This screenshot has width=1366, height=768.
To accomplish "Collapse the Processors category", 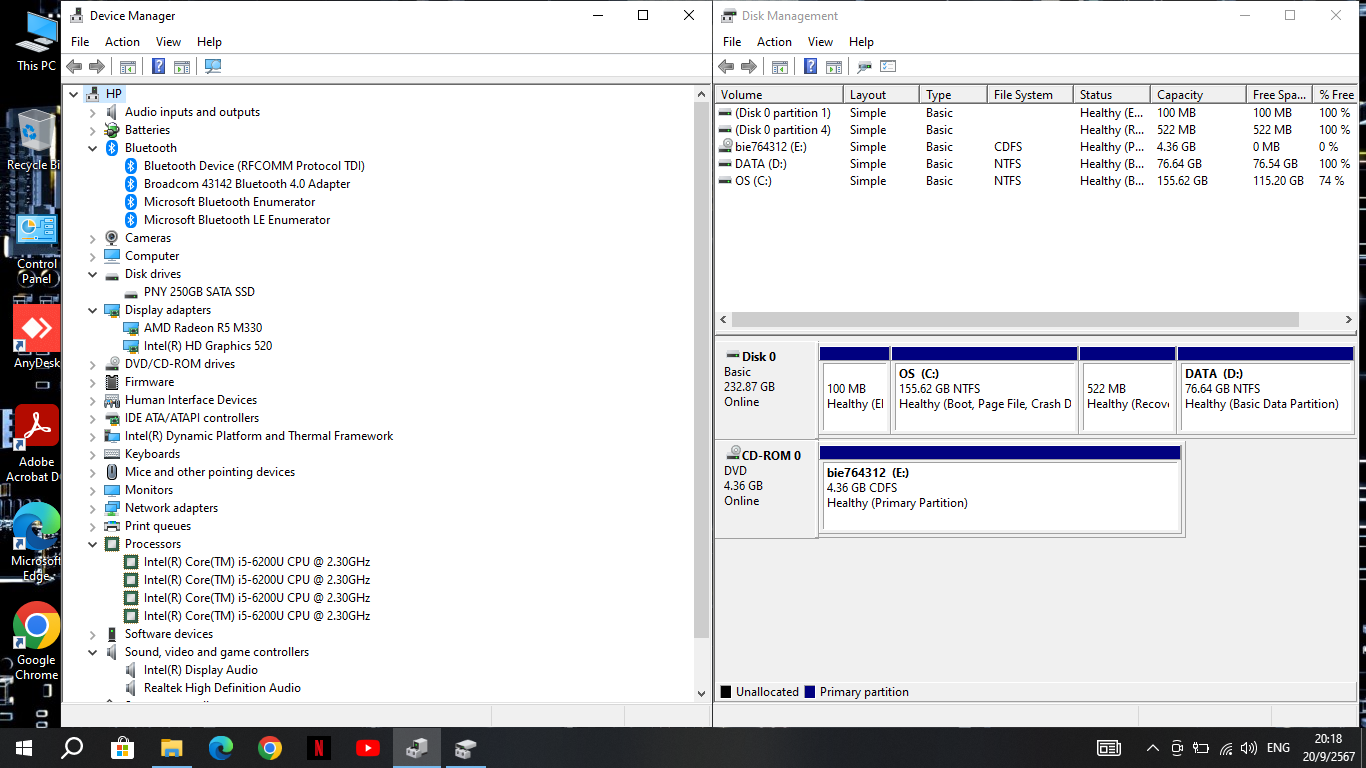I will 93,544.
